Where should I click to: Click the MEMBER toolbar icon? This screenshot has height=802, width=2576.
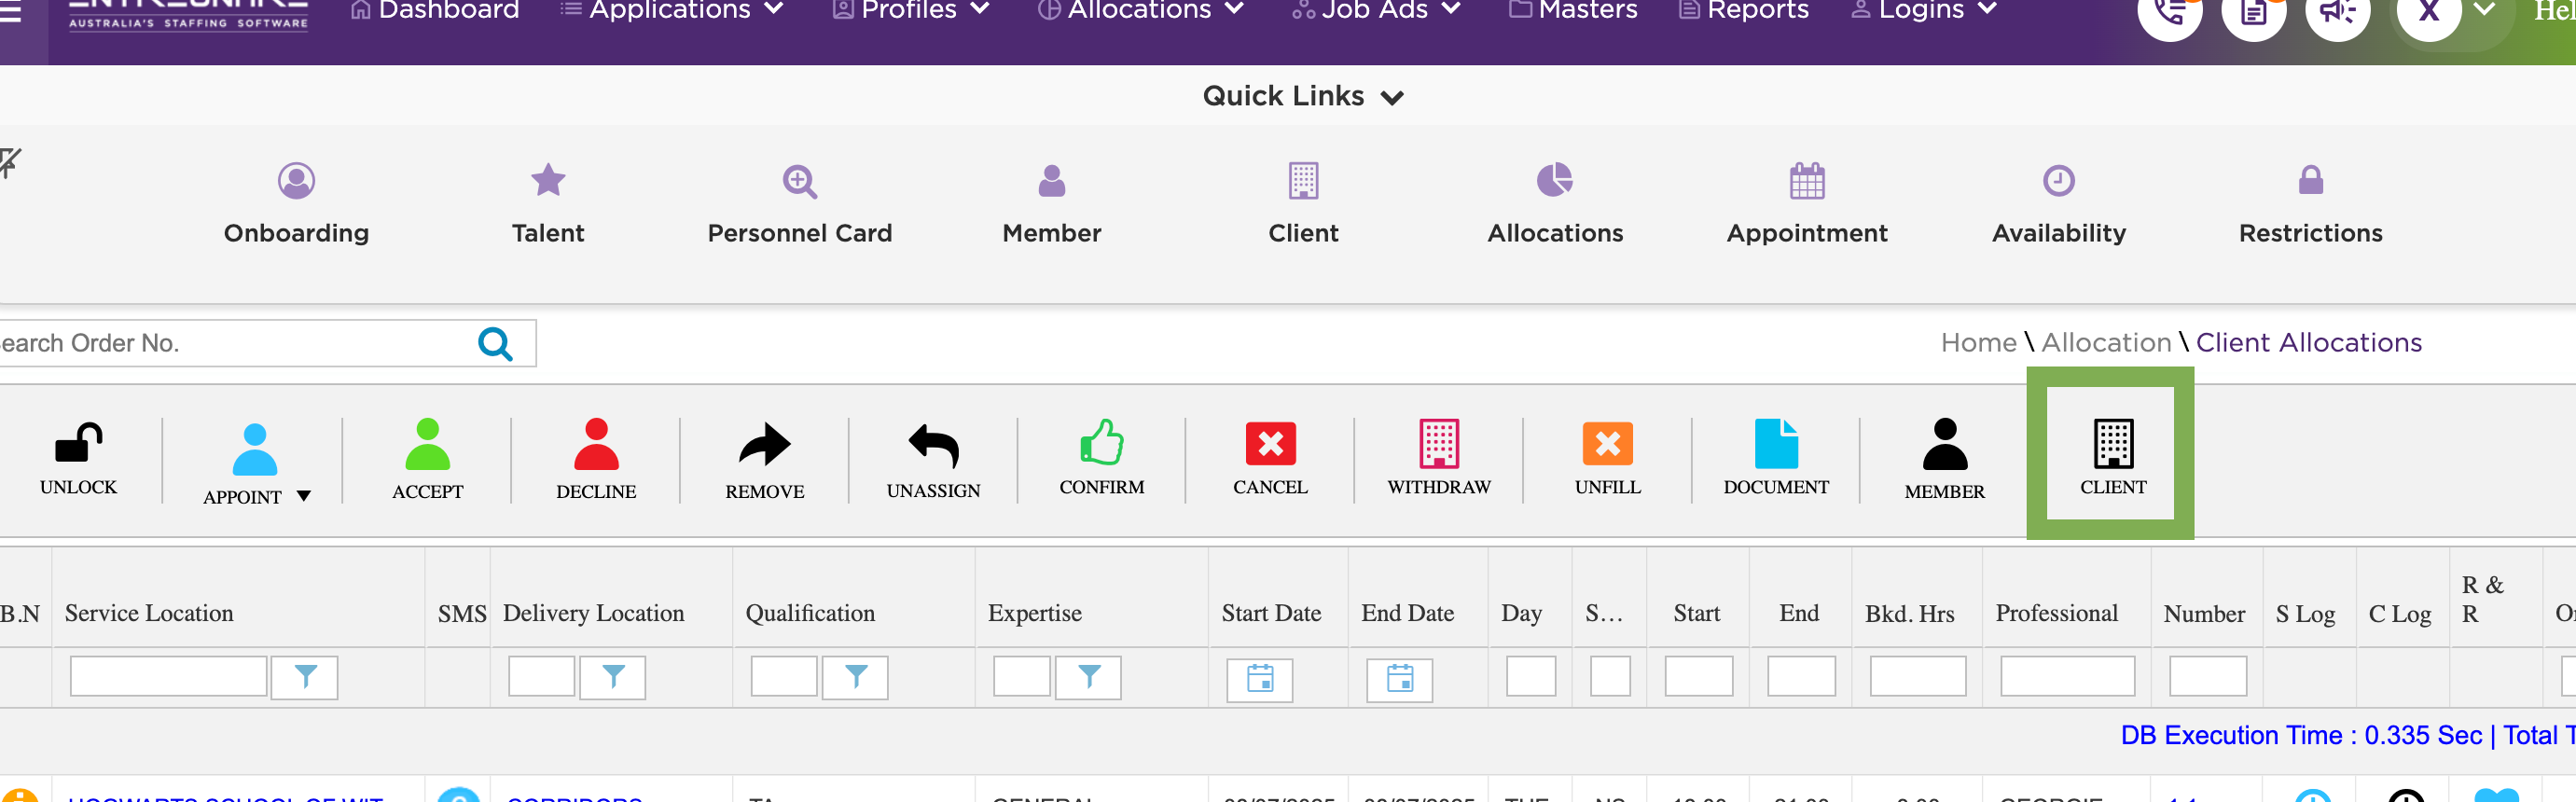click(1944, 444)
